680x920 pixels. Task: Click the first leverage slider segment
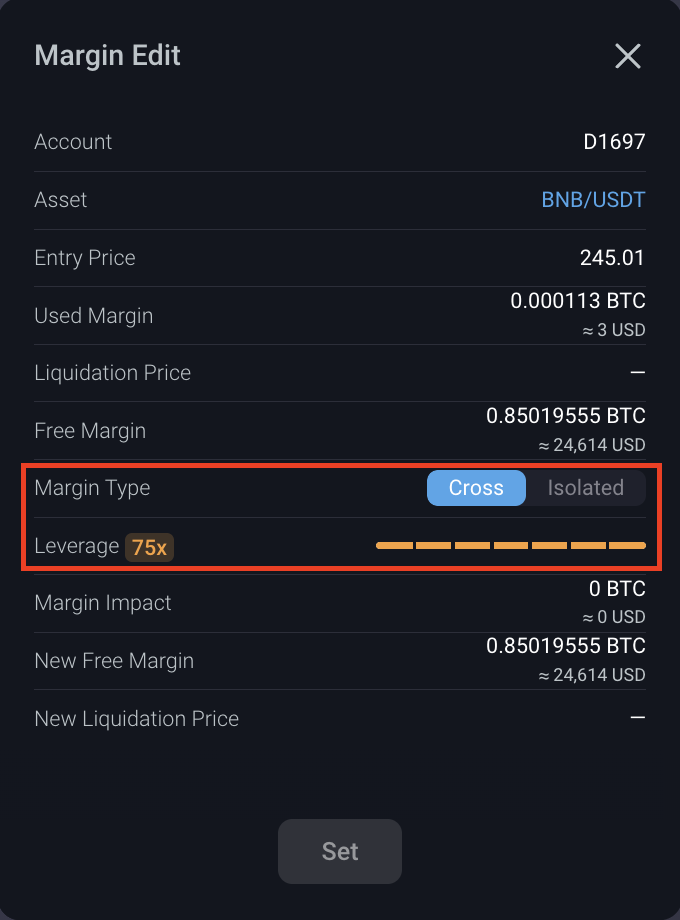[x=394, y=546]
